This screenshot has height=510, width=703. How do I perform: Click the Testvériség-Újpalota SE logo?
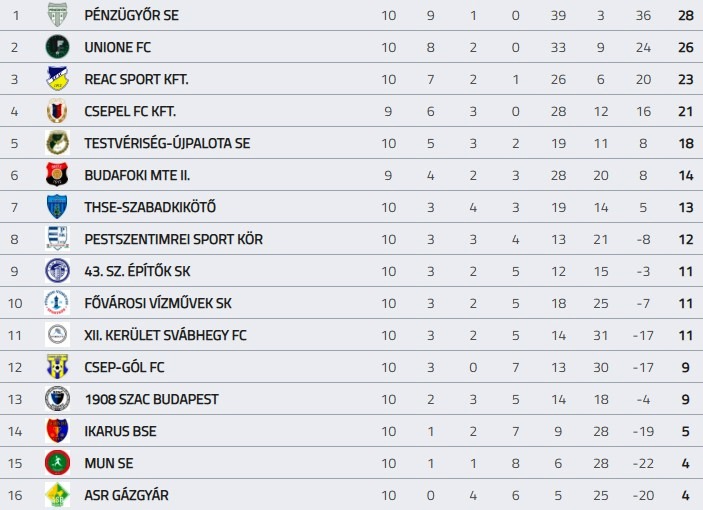pyautogui.click(x=57, y=143)
